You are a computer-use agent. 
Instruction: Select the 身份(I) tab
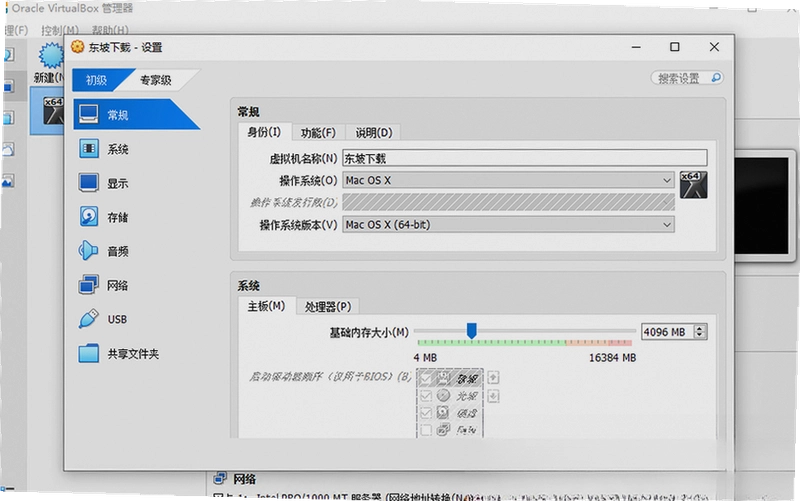click(264, 132)
